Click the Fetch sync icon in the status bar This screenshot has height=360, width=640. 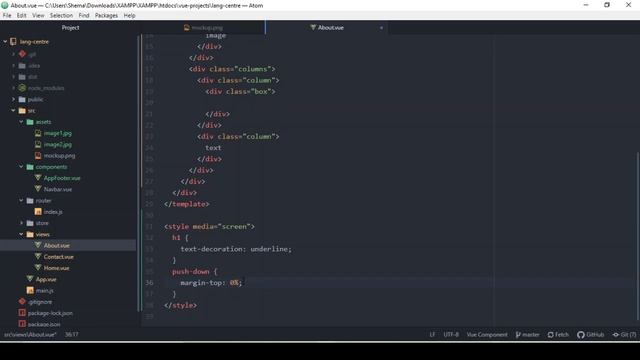pos(551,335)
